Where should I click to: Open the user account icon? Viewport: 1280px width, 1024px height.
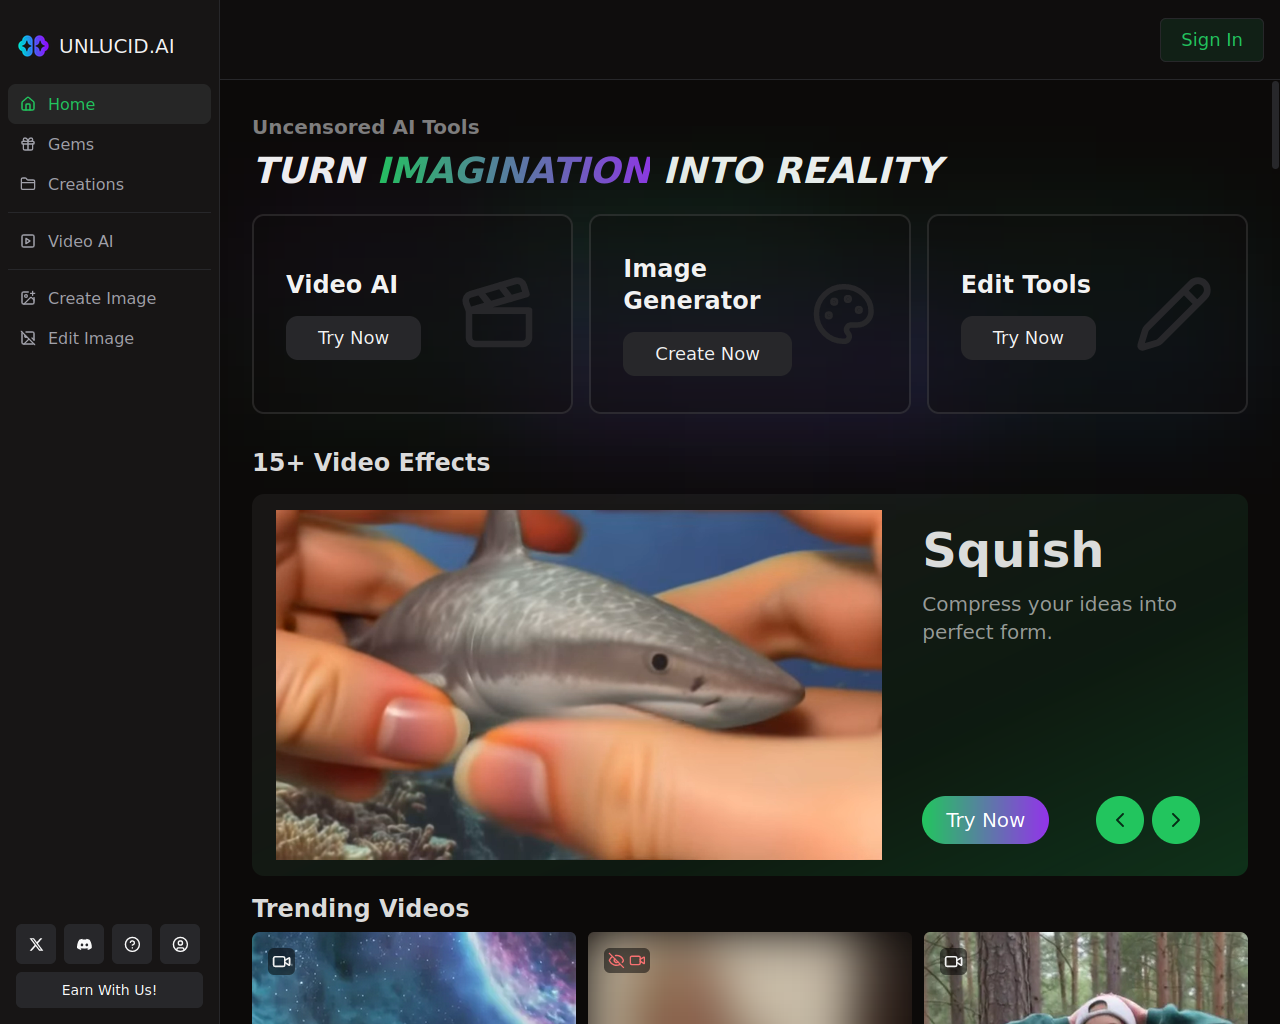(x=180, y=944)
